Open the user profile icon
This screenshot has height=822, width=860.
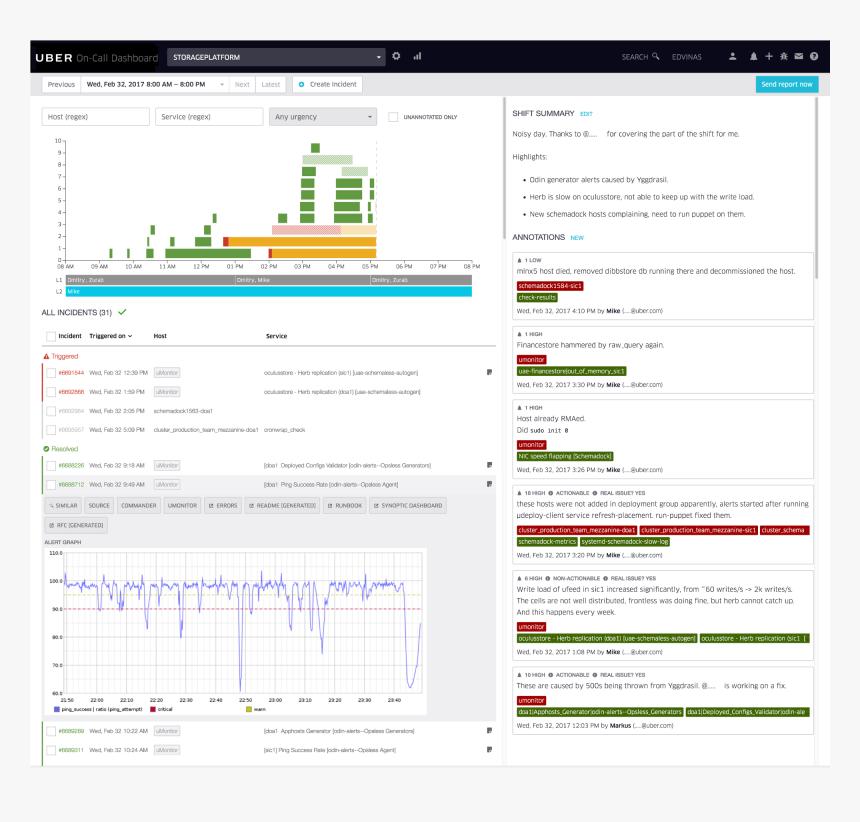(732, 56)
